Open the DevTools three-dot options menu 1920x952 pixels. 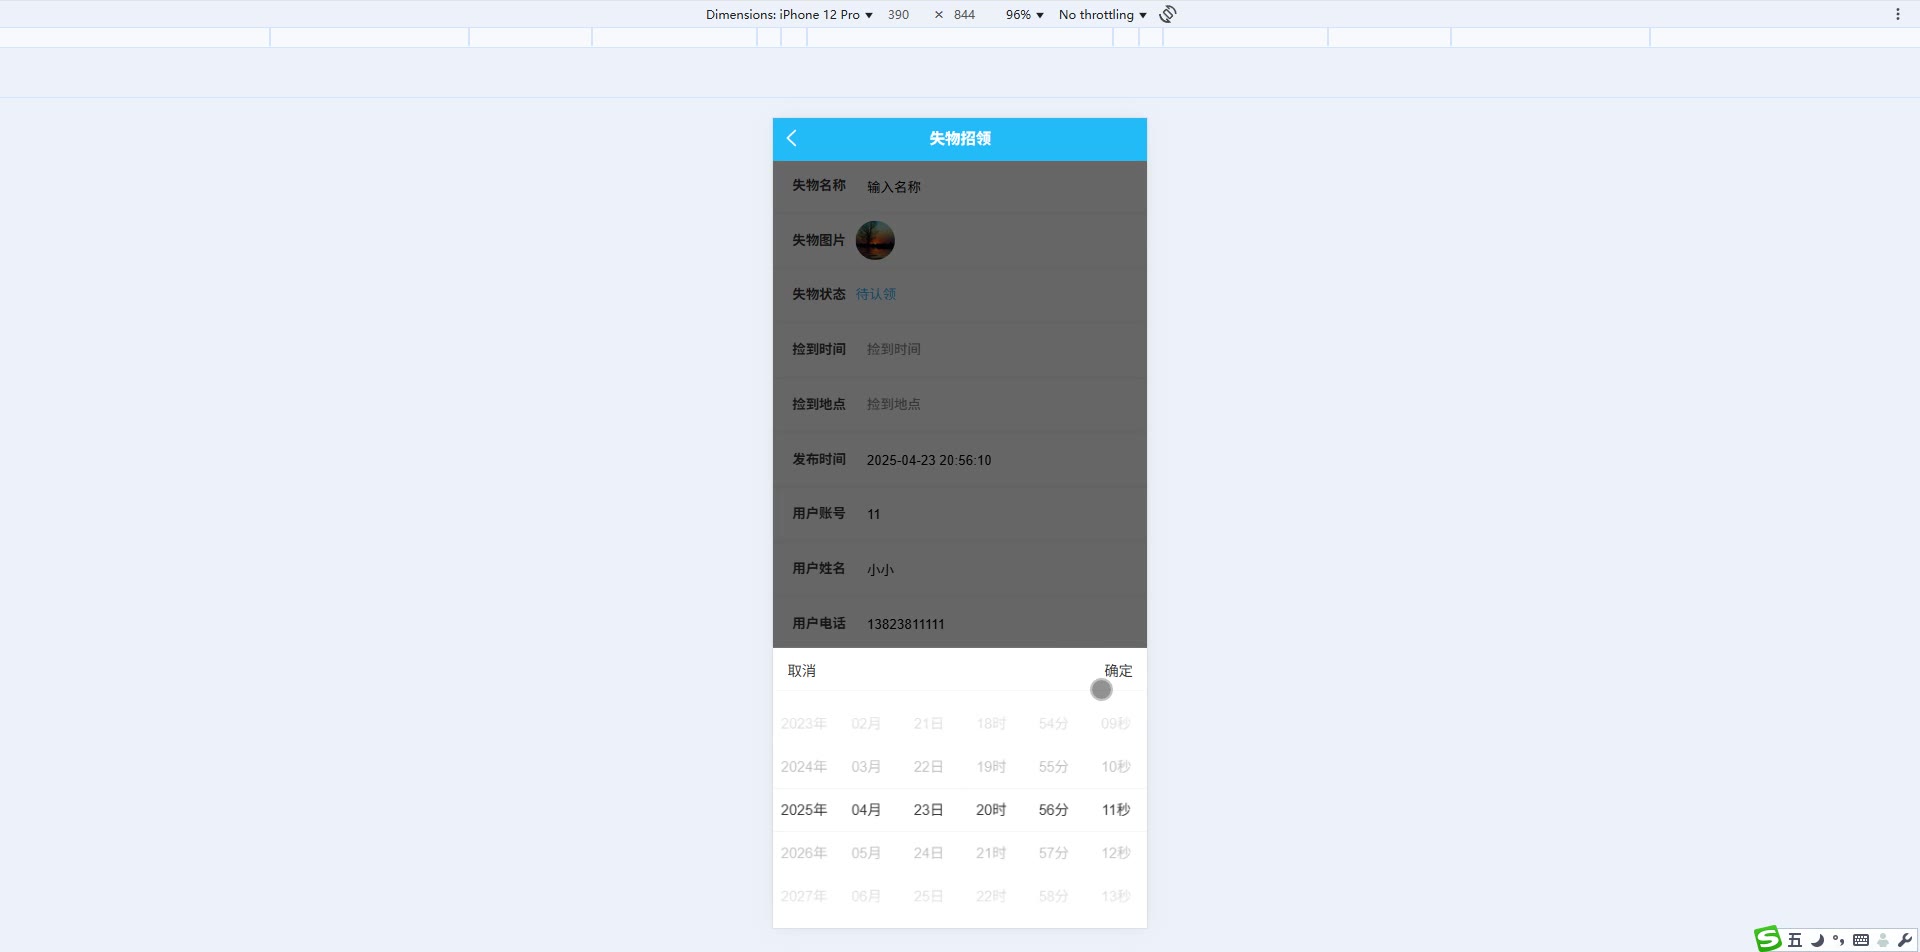point(1897,14)
